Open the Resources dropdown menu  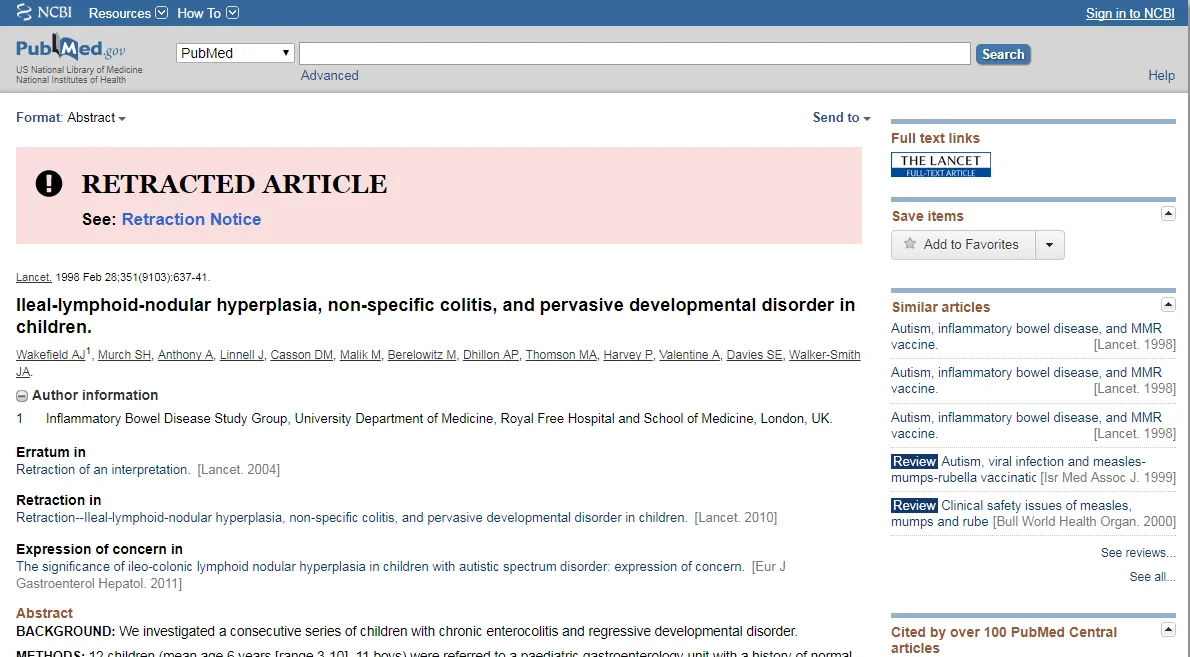pyautogui.click(x=128, y=13)
